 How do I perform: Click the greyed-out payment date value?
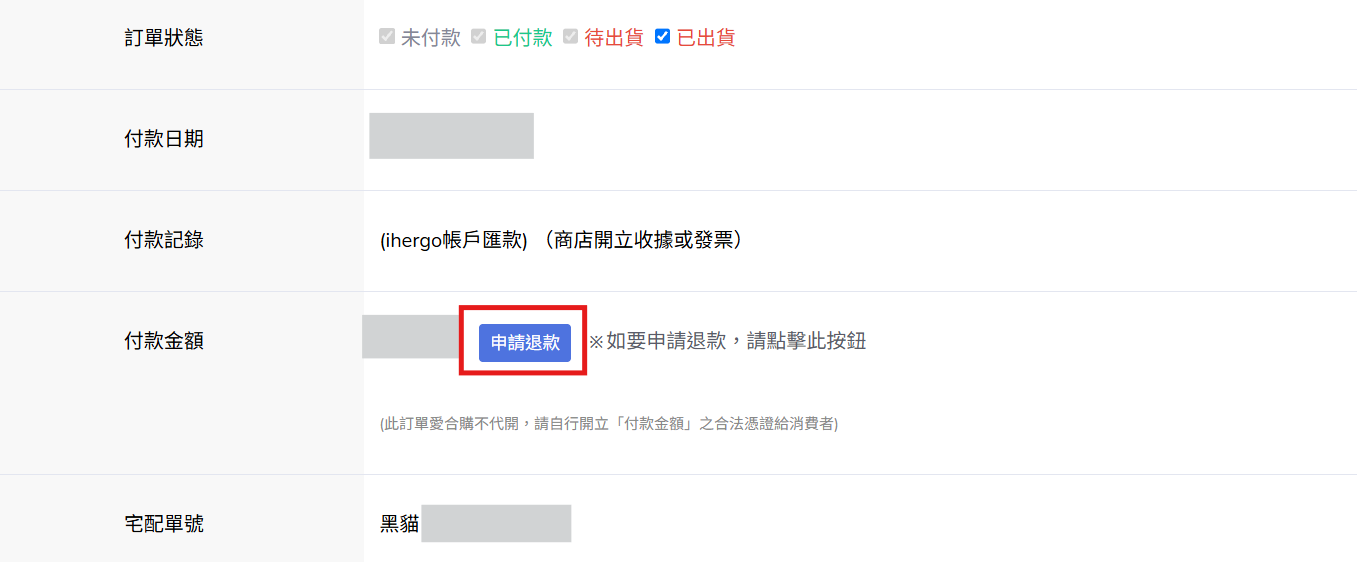(451, 136)
